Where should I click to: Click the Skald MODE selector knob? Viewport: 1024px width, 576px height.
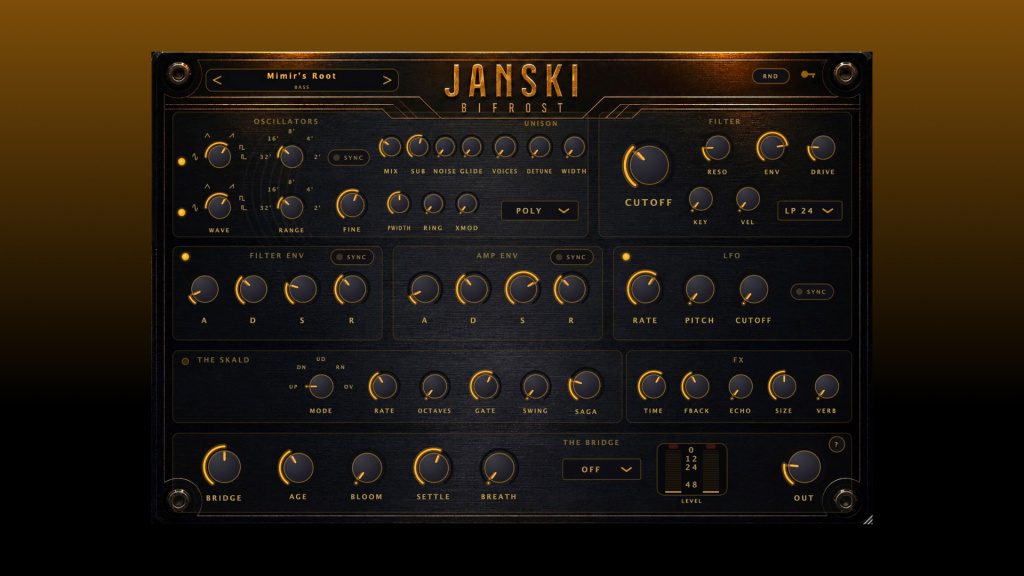(321, 387)
